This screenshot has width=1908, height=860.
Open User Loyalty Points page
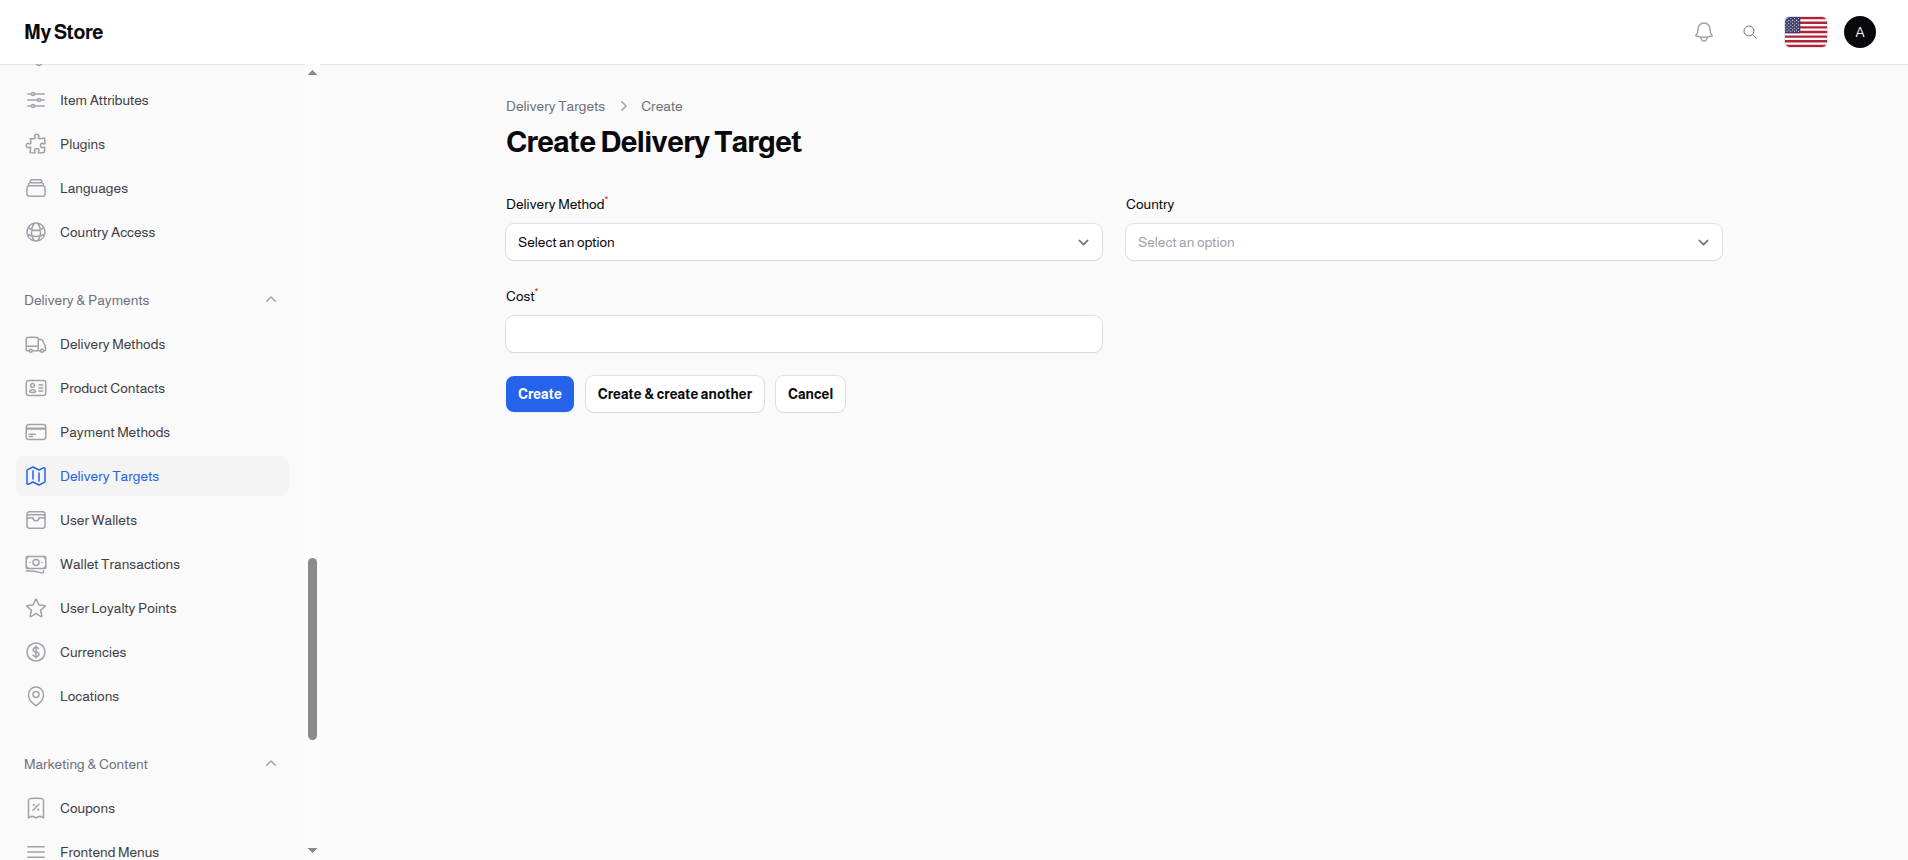[118, 608]
